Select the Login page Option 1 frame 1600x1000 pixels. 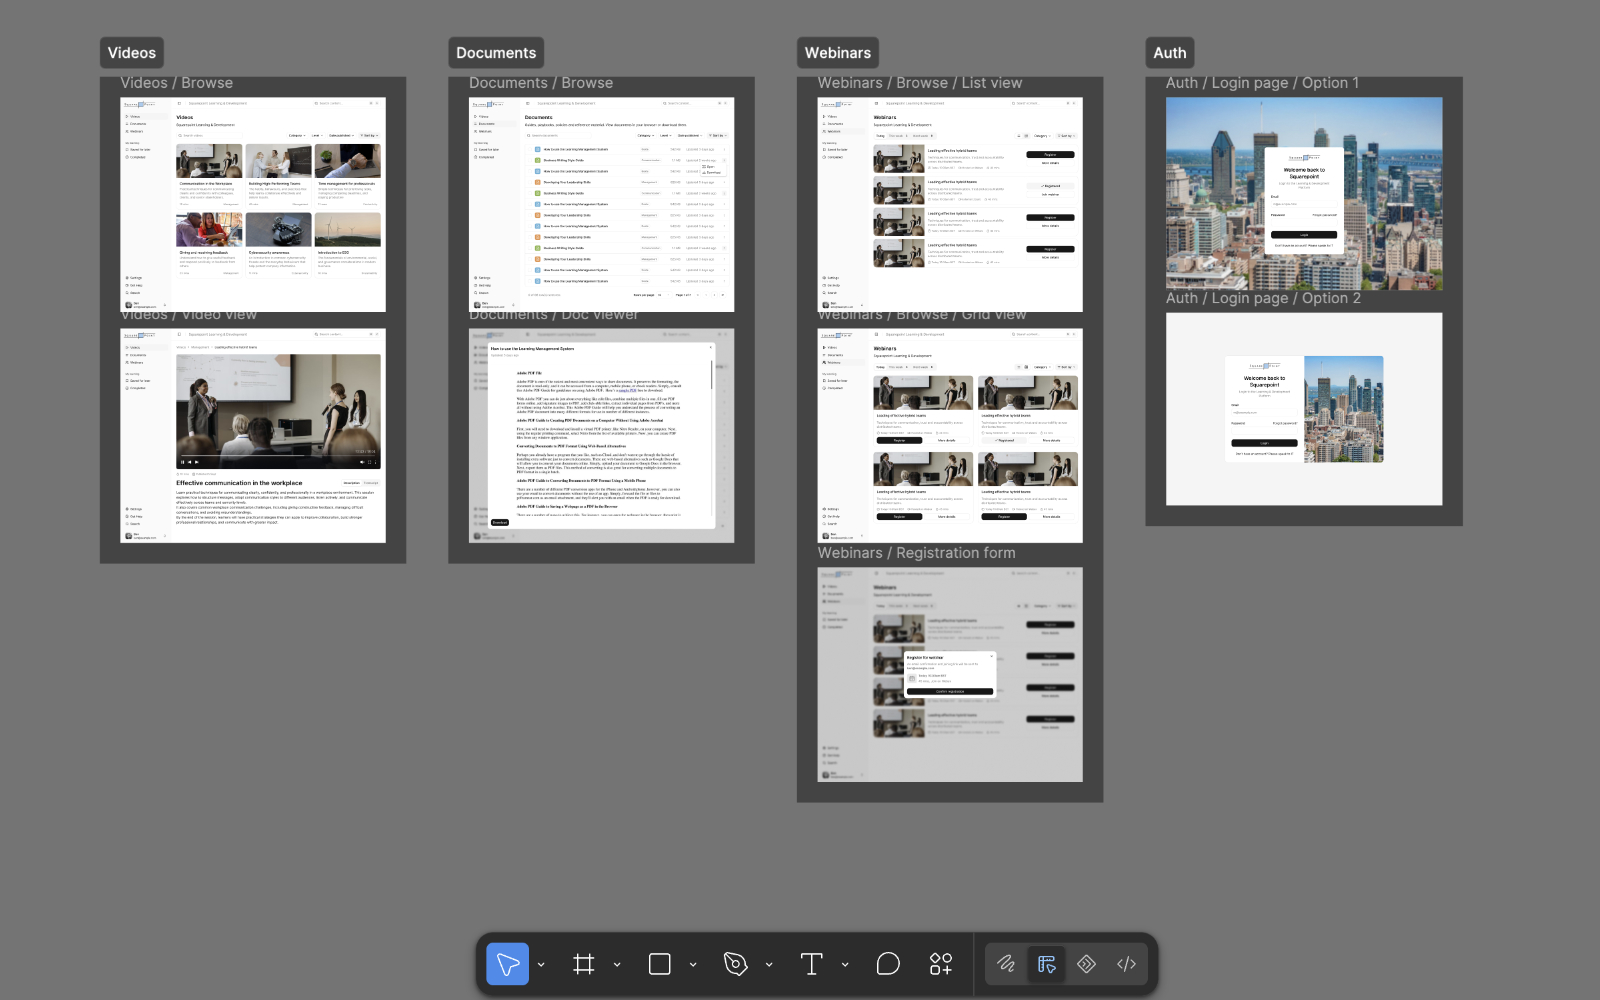[1304, 194]
